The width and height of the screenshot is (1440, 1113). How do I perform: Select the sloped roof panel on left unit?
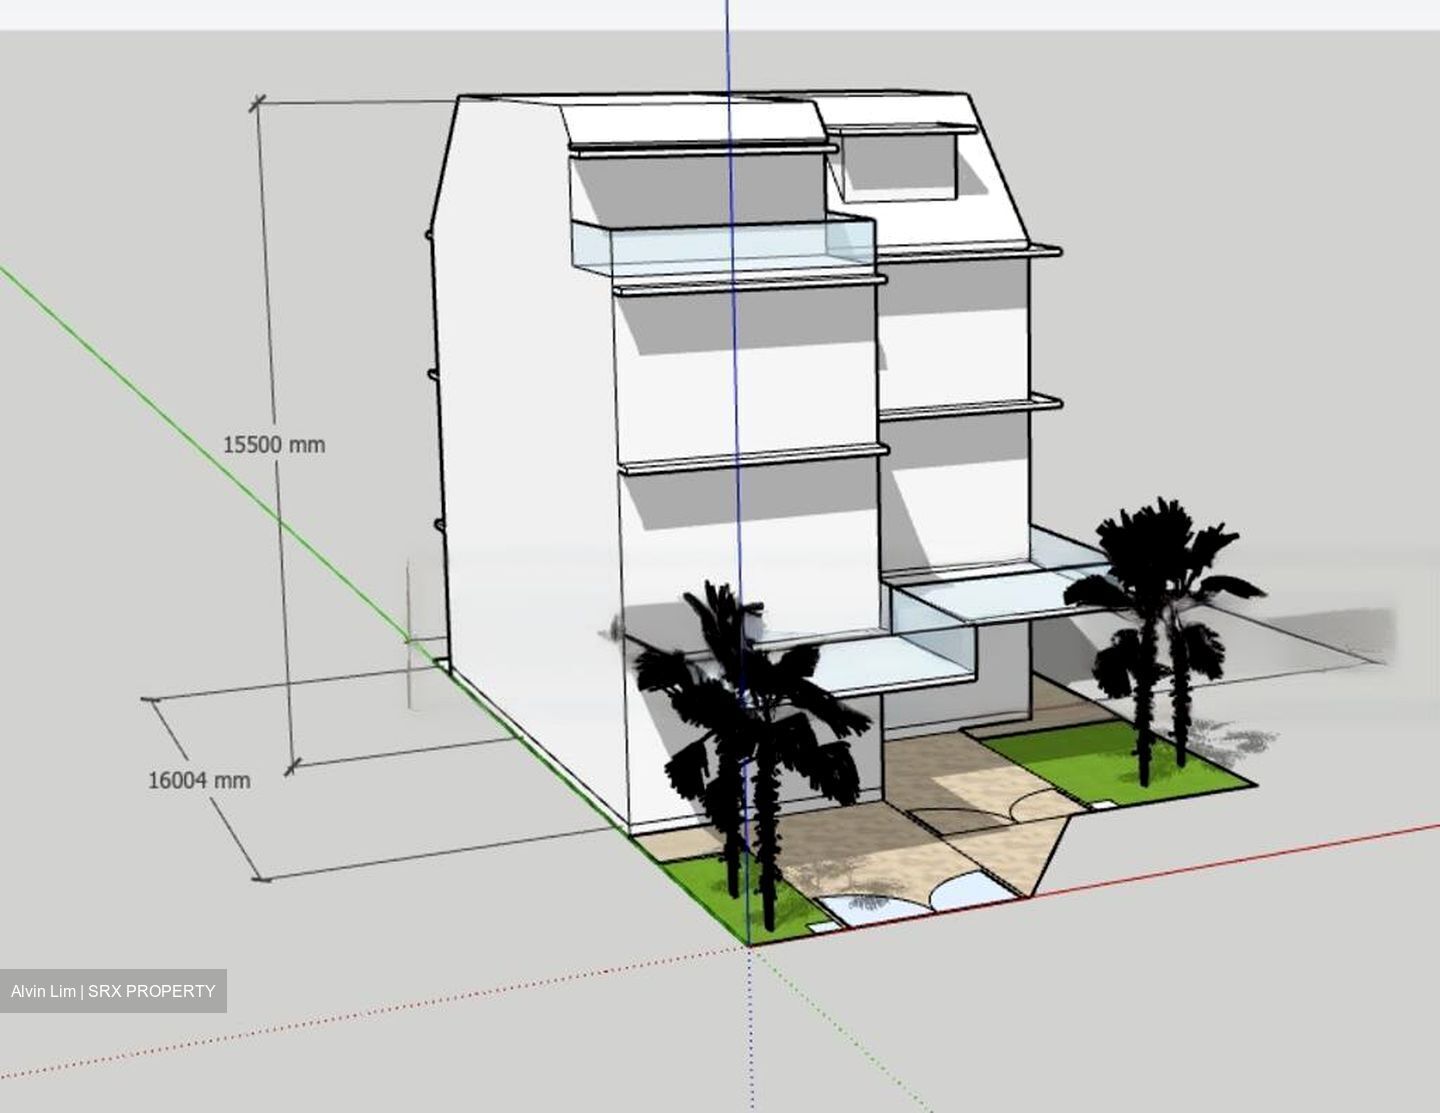[690, 121]
